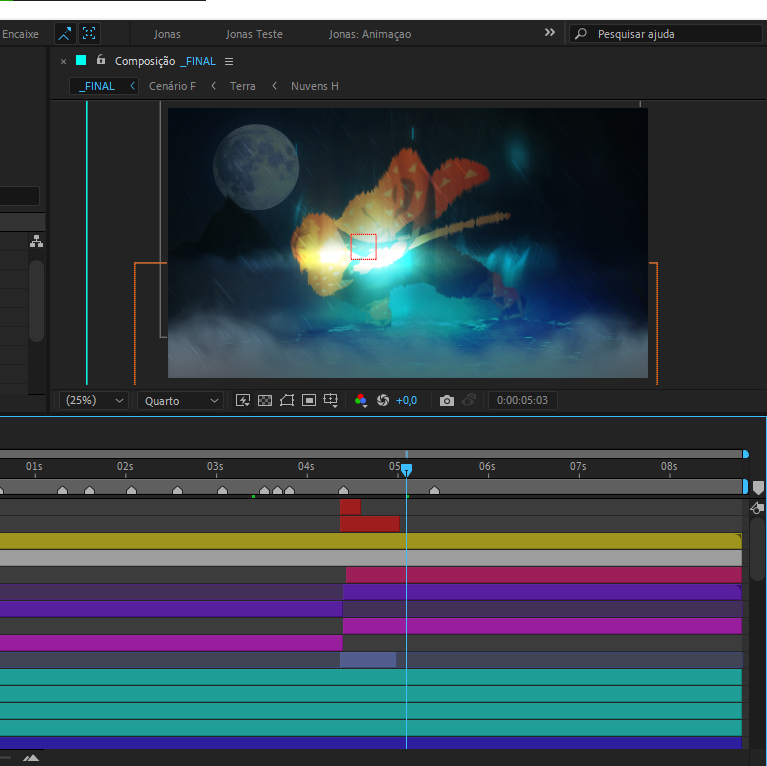Click the region of interest icon
767x766 pixels.
click(309, 400)
